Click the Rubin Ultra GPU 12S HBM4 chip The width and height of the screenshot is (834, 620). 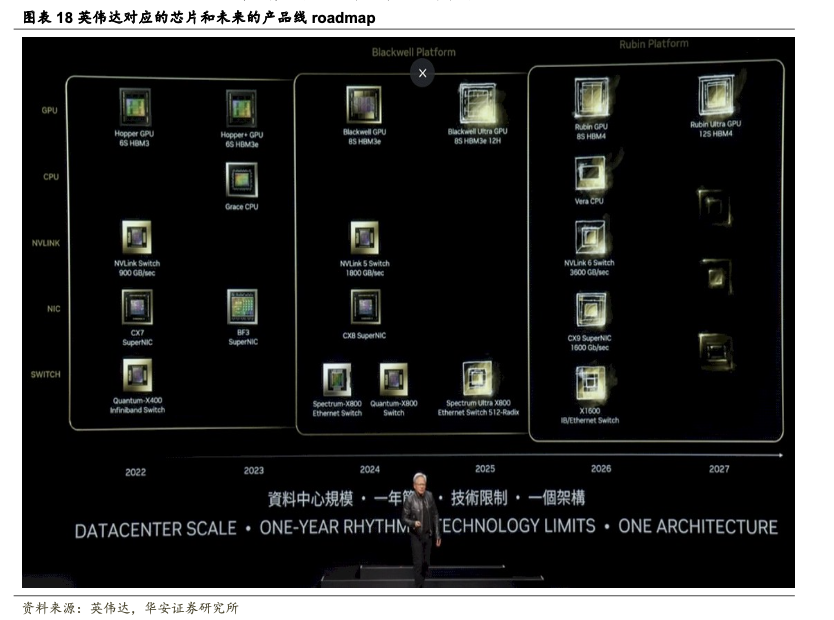tap(716, 95)
